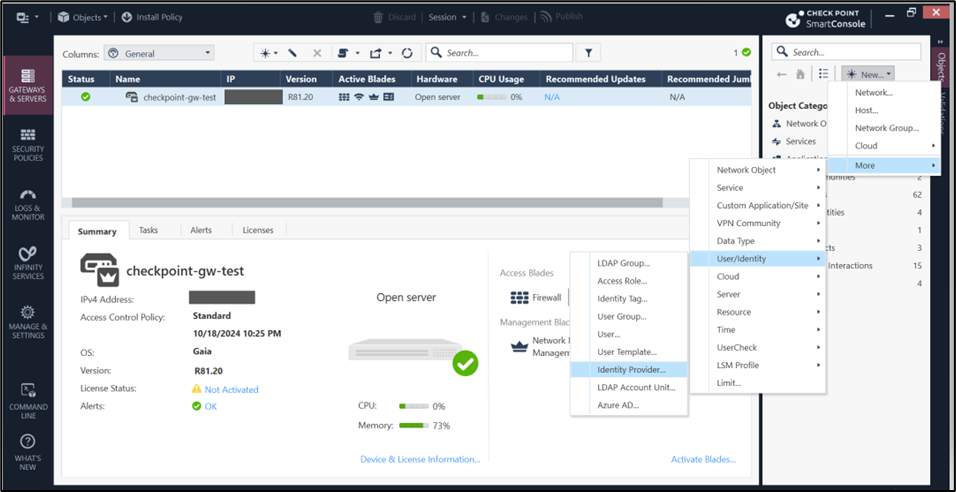Open the Columns General dropdown
The image size is (956, 492).
(x=160, y=53)
